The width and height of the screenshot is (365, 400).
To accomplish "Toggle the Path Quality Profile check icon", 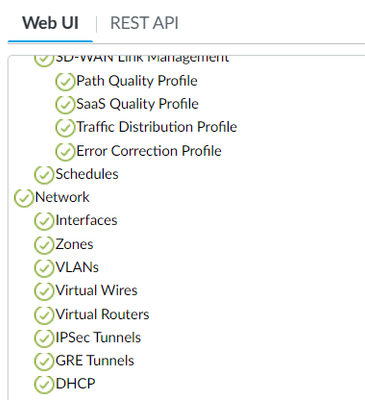I will [x=65, y=81].
